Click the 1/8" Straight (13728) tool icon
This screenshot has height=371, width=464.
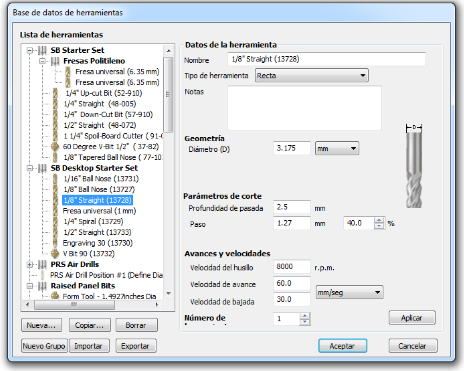tap(55, 200)
